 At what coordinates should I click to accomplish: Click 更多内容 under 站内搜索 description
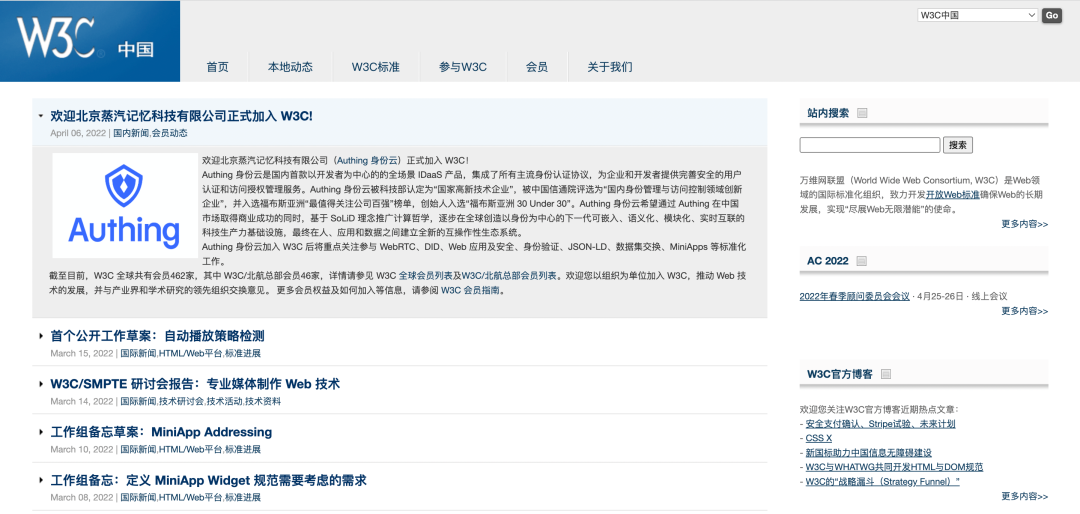[x=1024, y=224]
